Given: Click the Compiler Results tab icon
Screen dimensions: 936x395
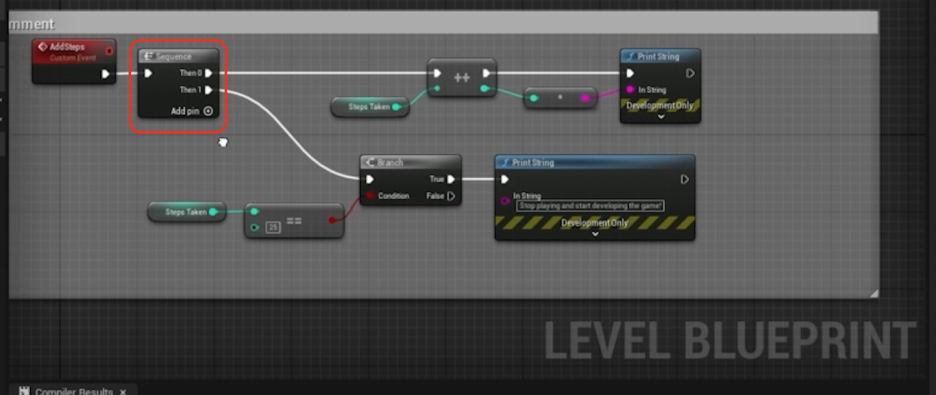Looking at the screenshot, I should click(24, 391).
